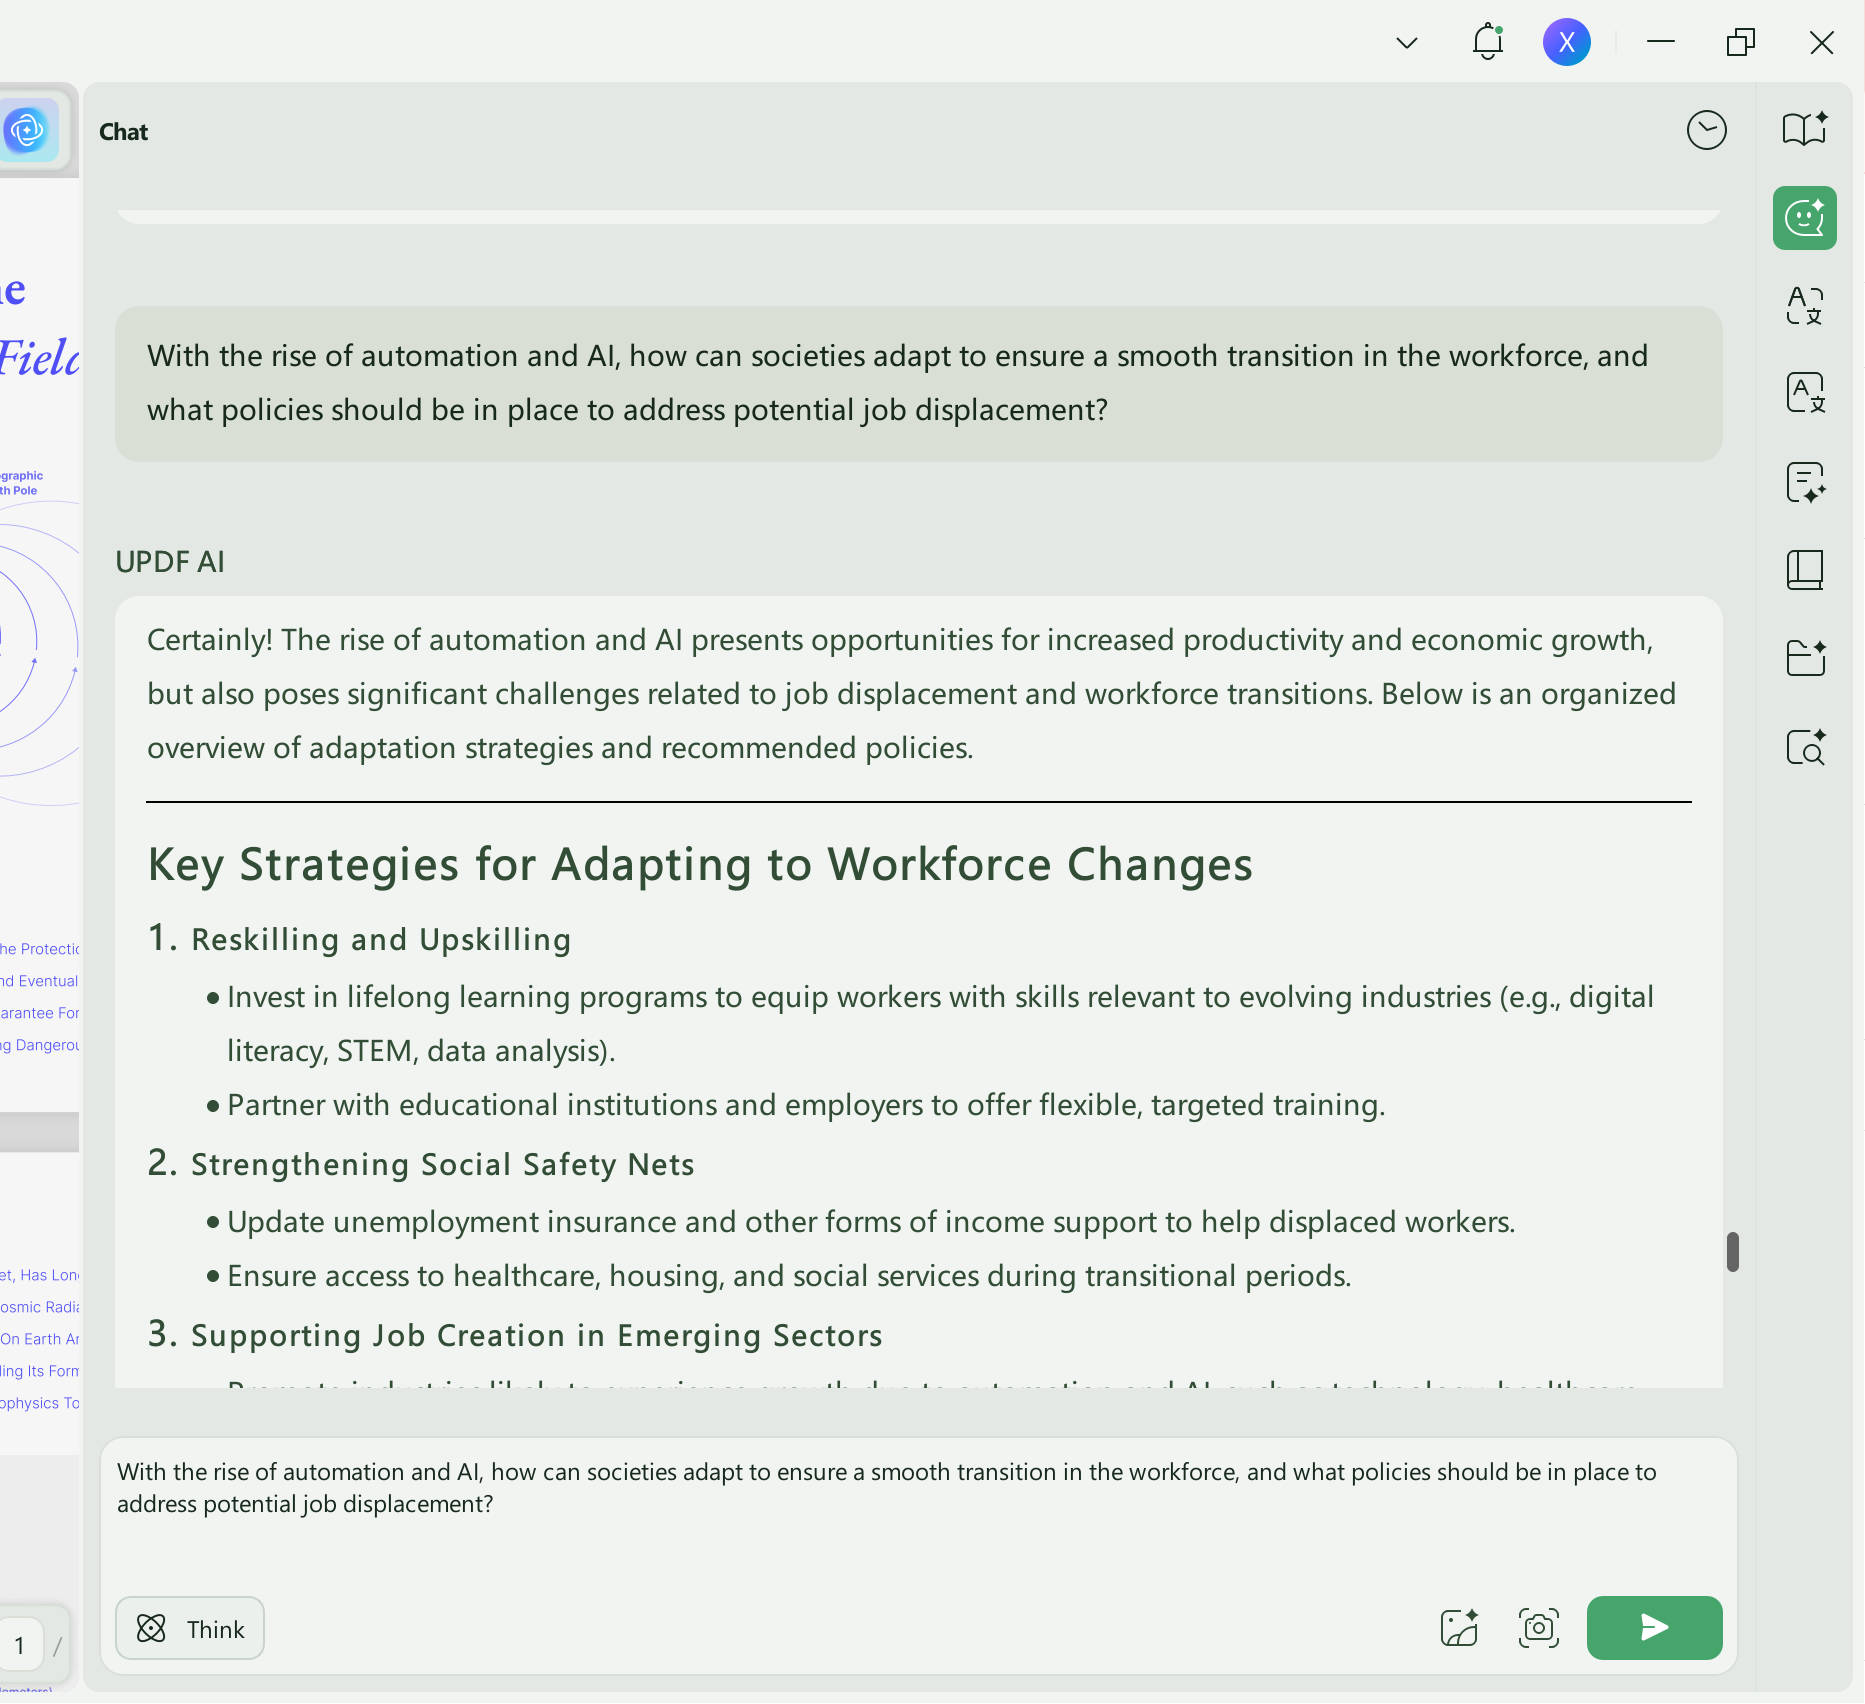The width and height of the screenshot is (1865, 1704).
Task: Click the 'Reskilling and Upskilling' heading
Action: 381,939
